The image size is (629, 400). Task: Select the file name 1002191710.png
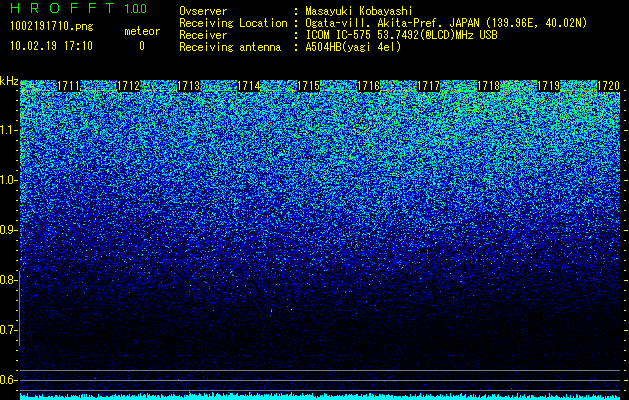click(52, 27)
